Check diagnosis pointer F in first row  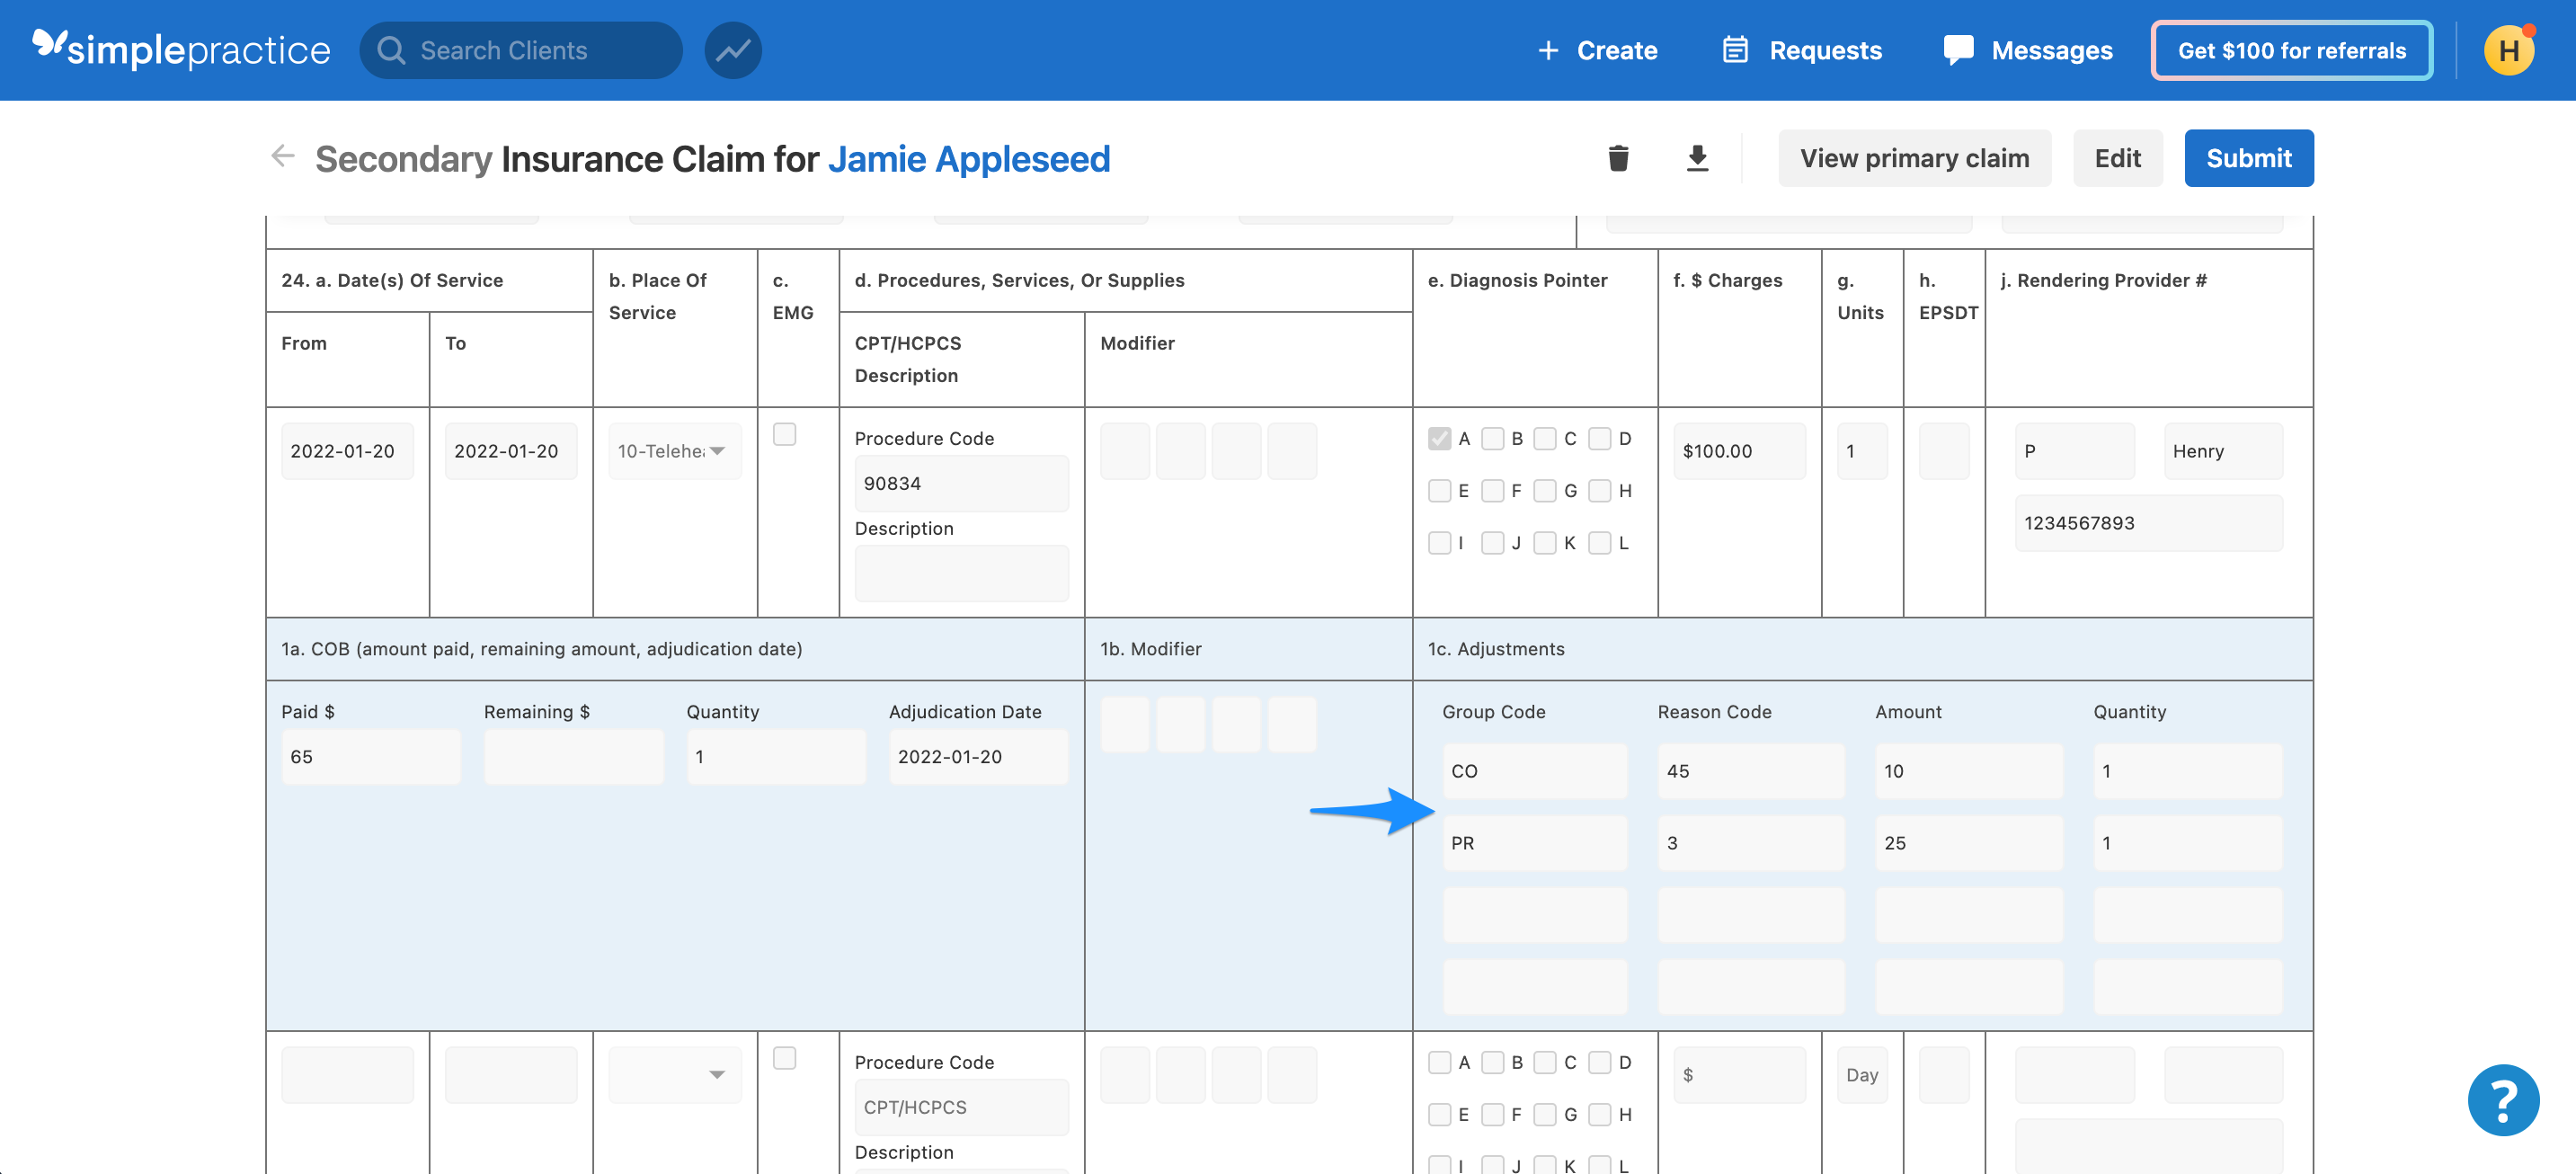[1492, 490]
